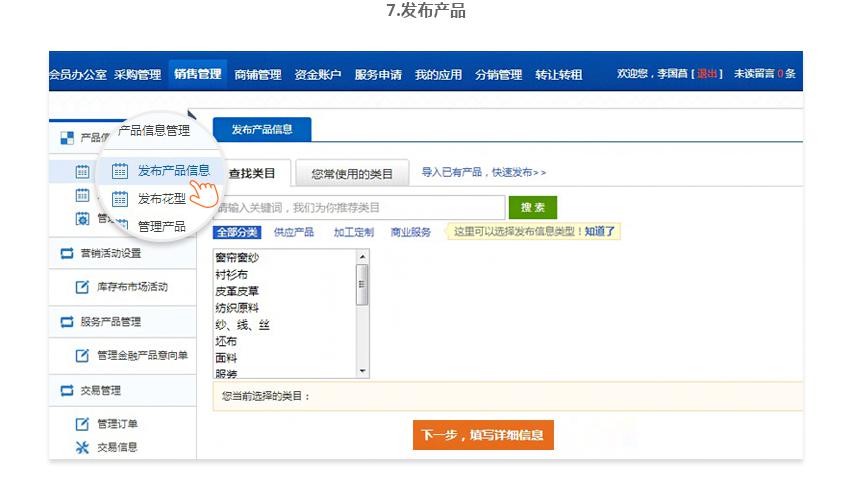
Task: Click tools icon beside 交易信息
Action: [82, 448]
